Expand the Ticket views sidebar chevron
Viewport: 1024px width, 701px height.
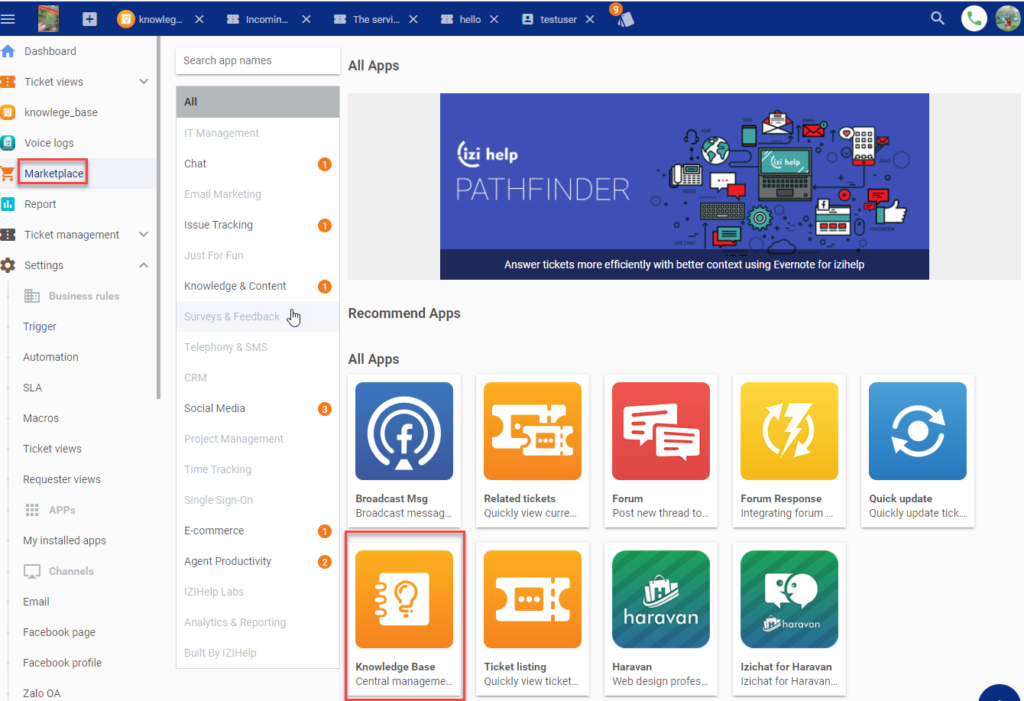(144, 82)
